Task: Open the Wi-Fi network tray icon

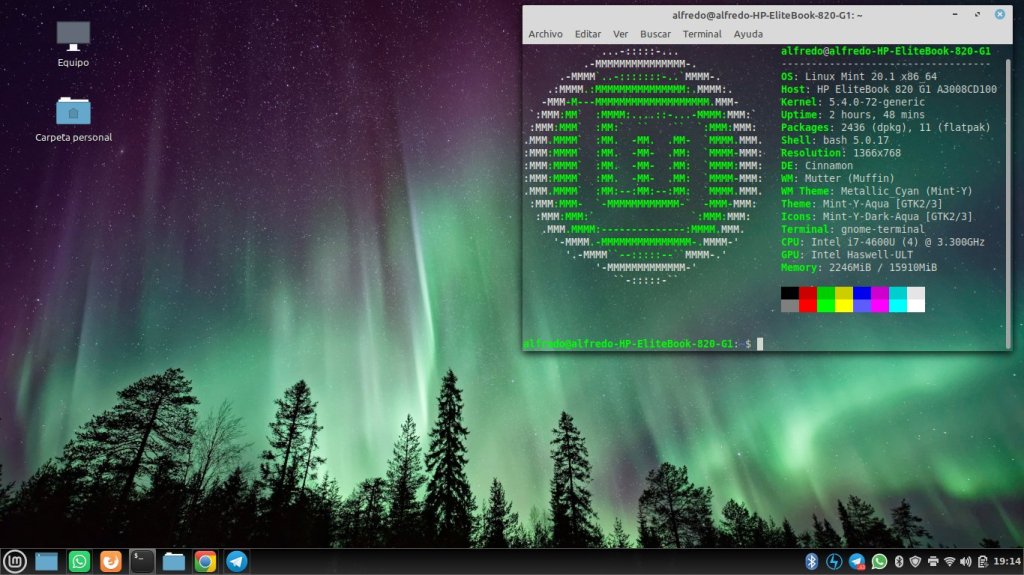Action: (x=950, y=561)
